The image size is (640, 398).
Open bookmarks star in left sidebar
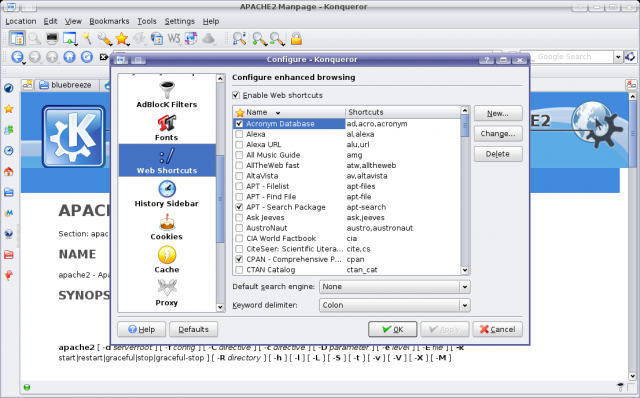pos(9,109)
